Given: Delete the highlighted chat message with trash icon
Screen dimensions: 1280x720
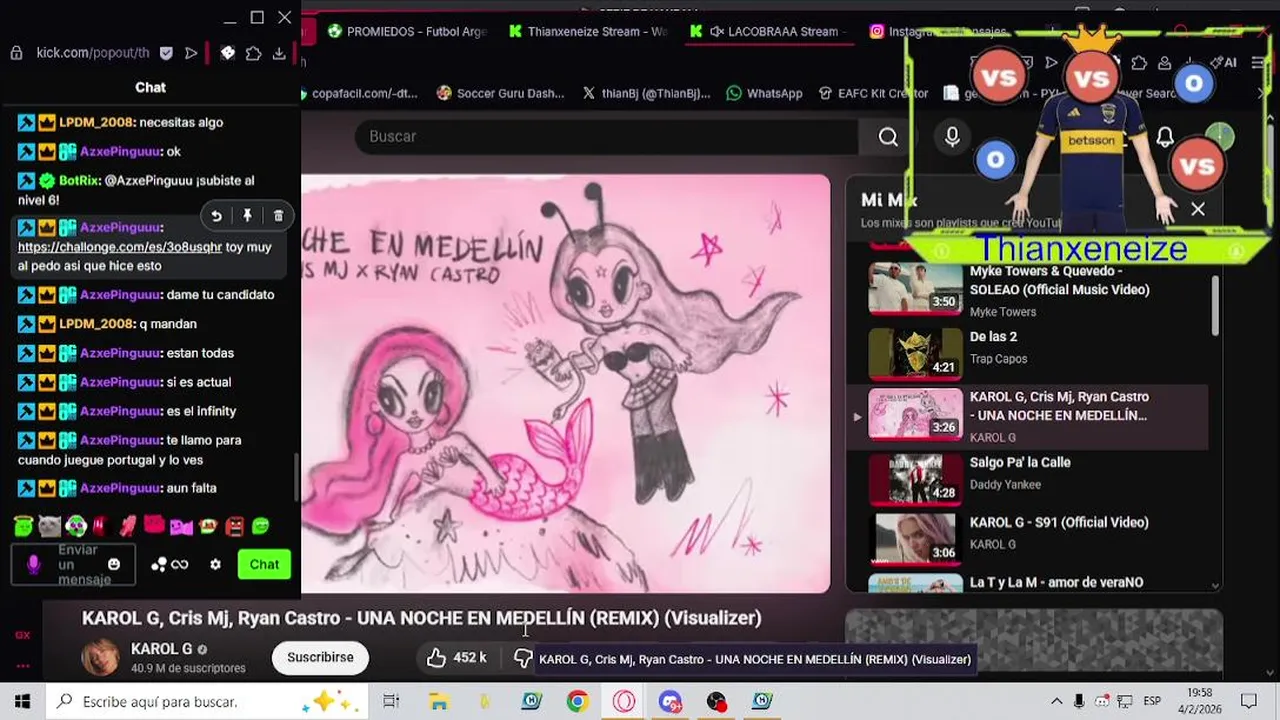Looking at the screenshot, I should pos(278,215).
